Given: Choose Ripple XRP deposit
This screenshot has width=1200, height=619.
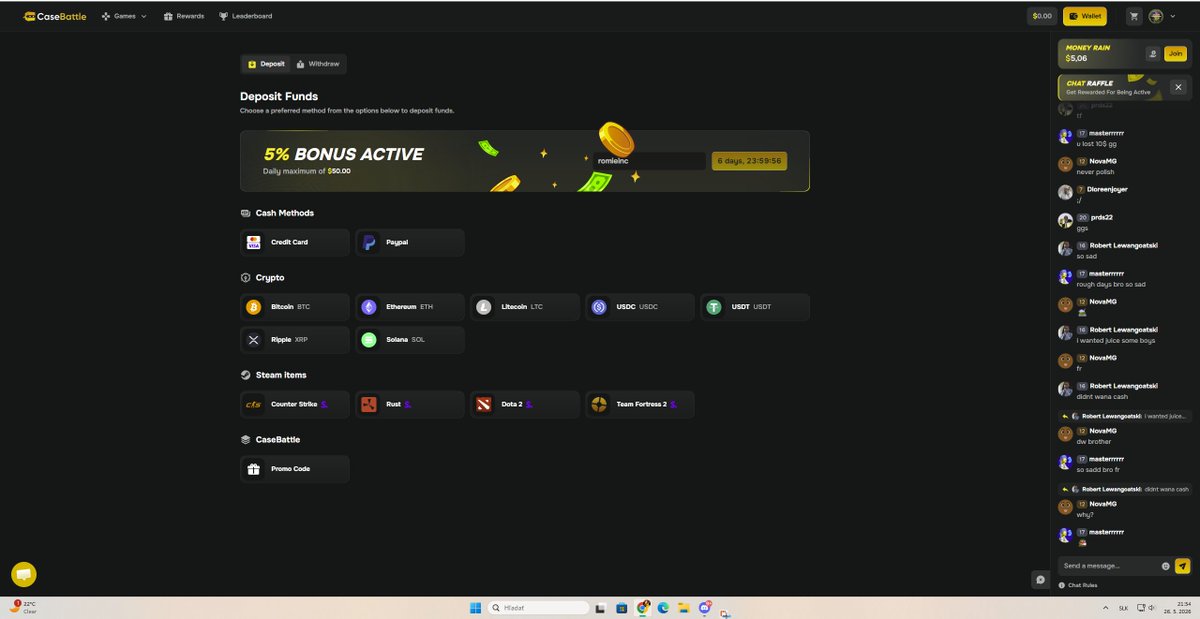Looking at the screenshot, I should click(295, 339).
